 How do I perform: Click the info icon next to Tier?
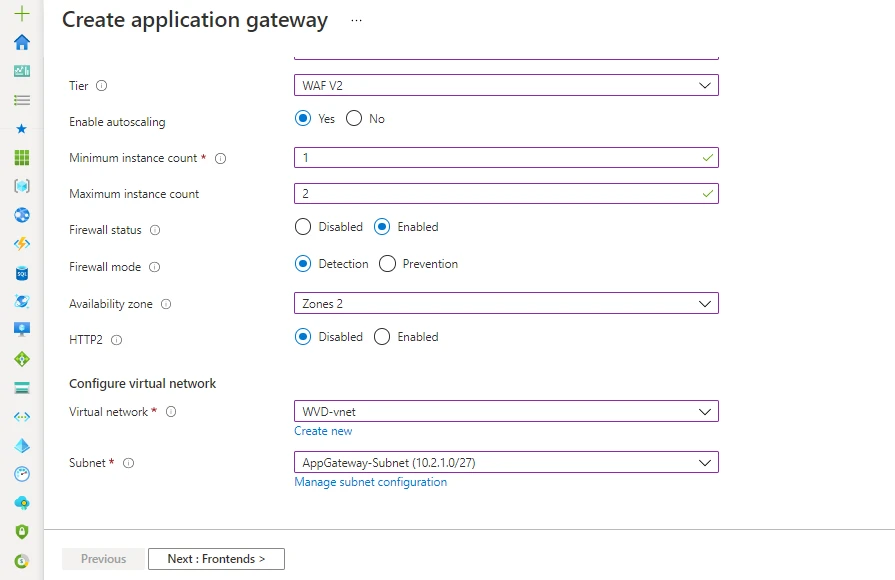102,86
